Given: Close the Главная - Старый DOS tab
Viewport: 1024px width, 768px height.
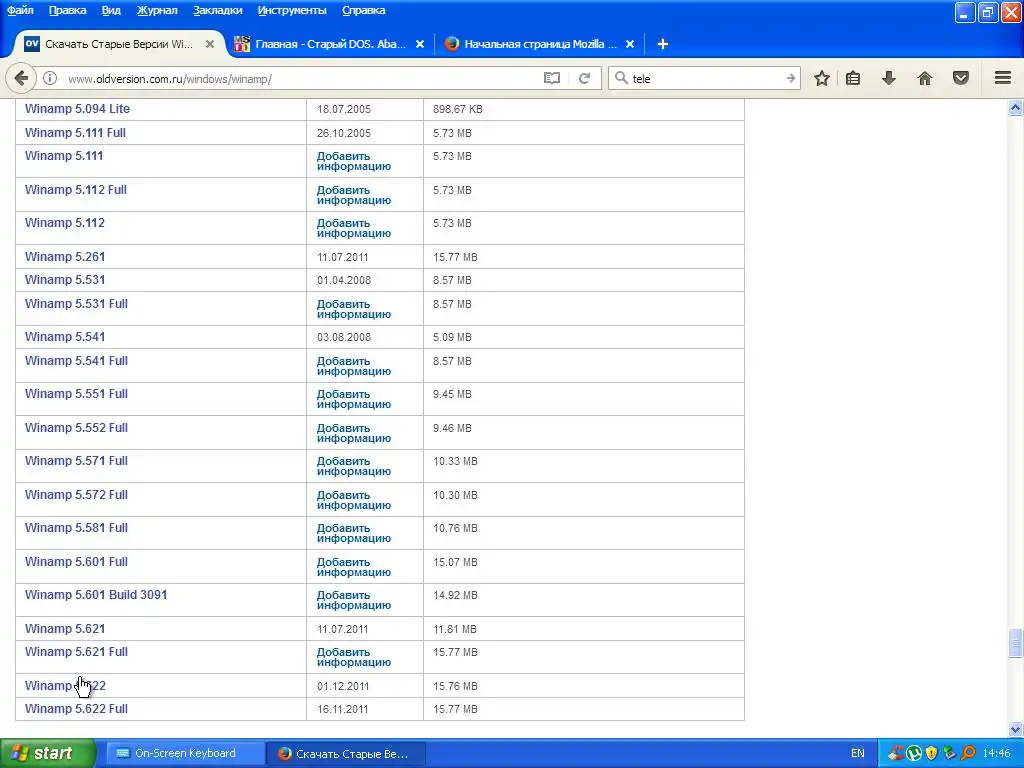Looking at the screenshot, I should coord(420,44).
